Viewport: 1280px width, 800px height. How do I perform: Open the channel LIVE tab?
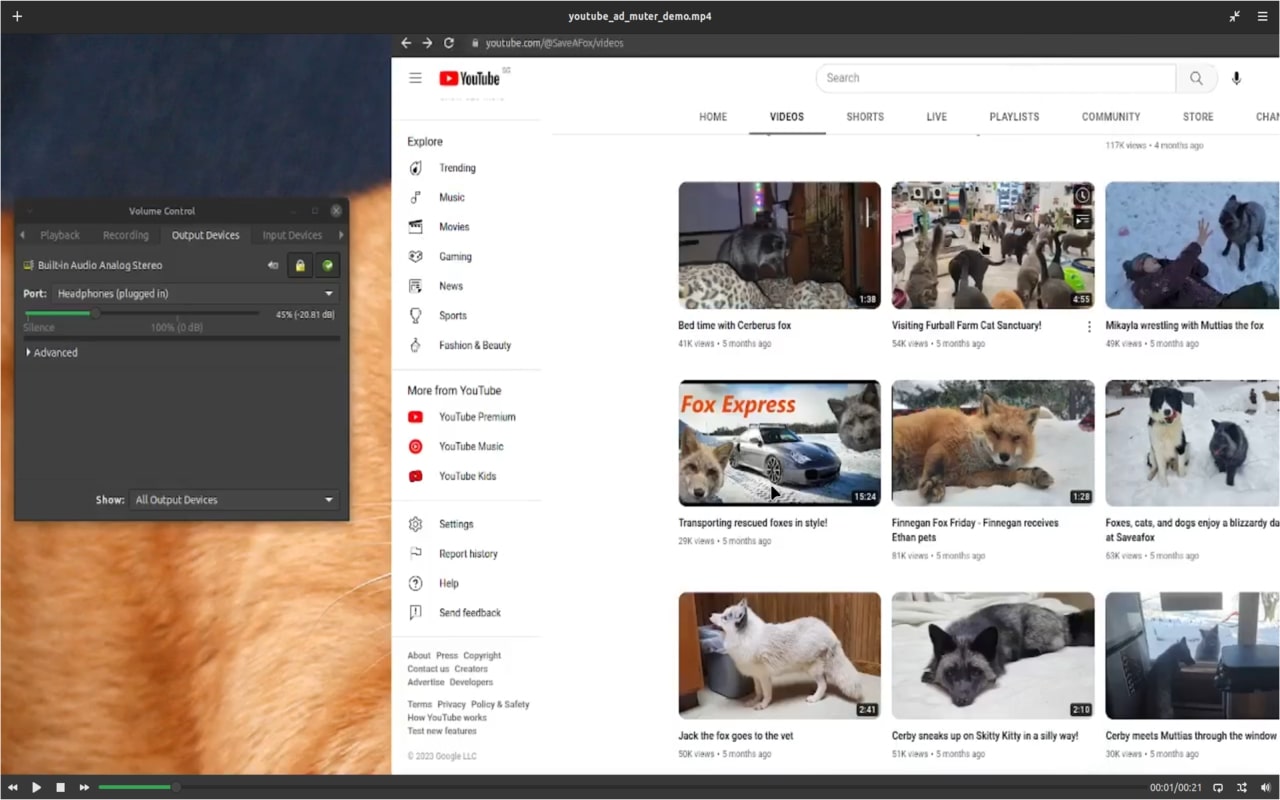click(937, 117)
